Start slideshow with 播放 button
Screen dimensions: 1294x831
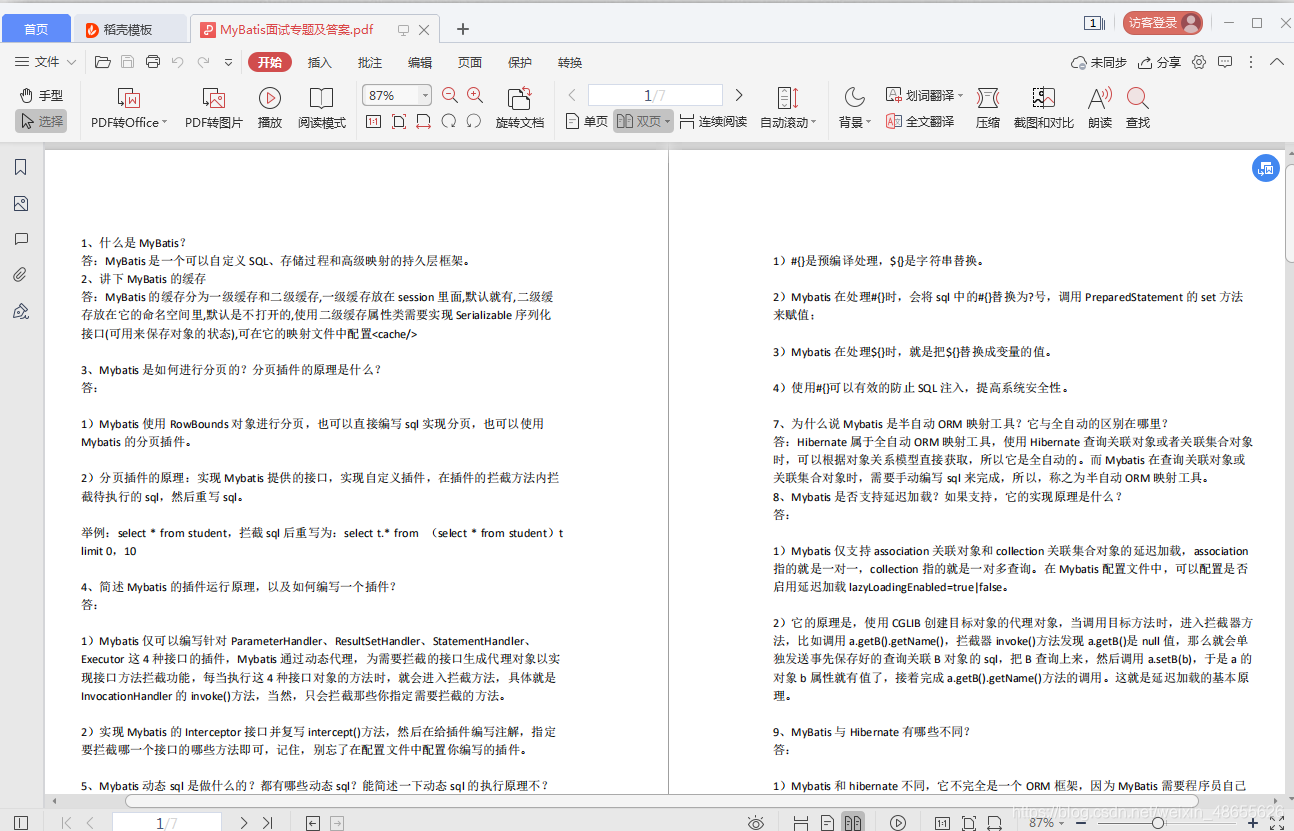(x=269, y=109)
